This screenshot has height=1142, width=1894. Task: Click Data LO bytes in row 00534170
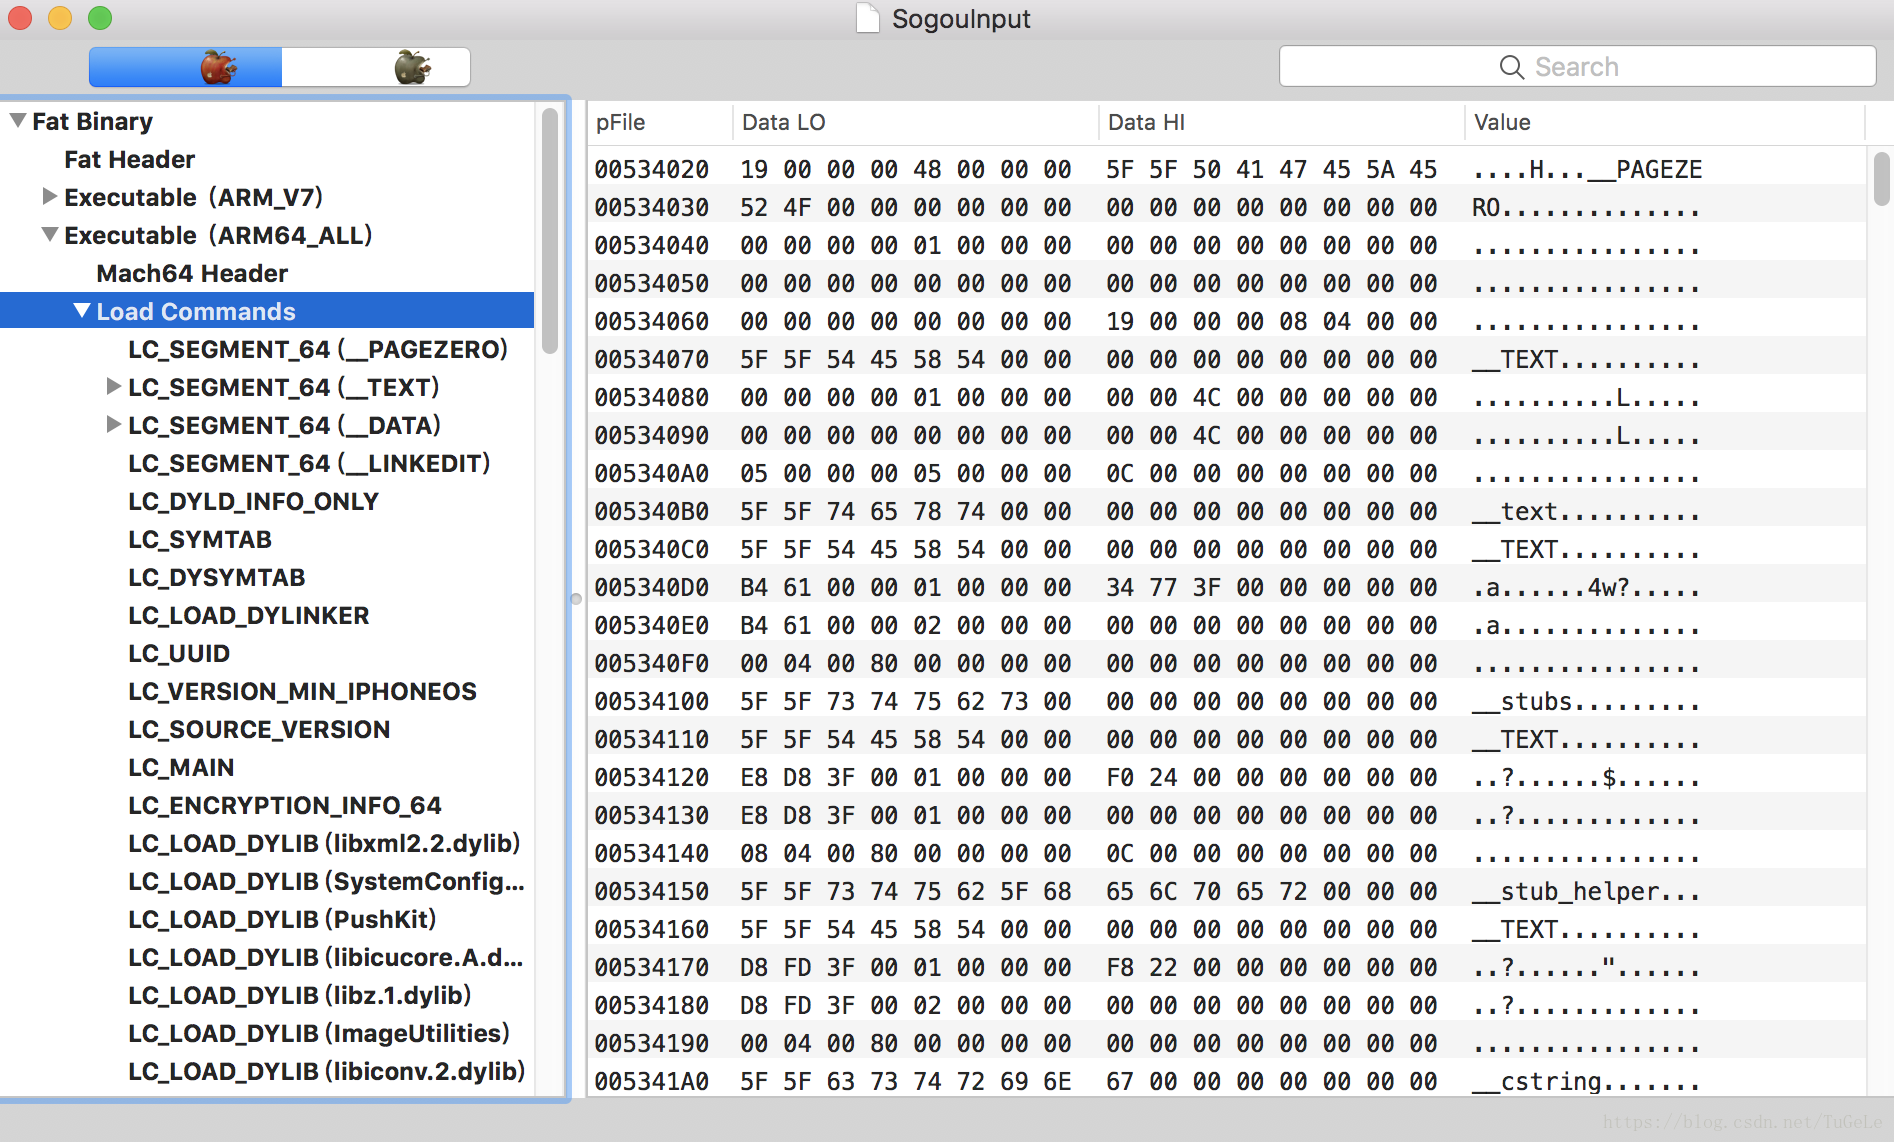(x=906, y=967)
